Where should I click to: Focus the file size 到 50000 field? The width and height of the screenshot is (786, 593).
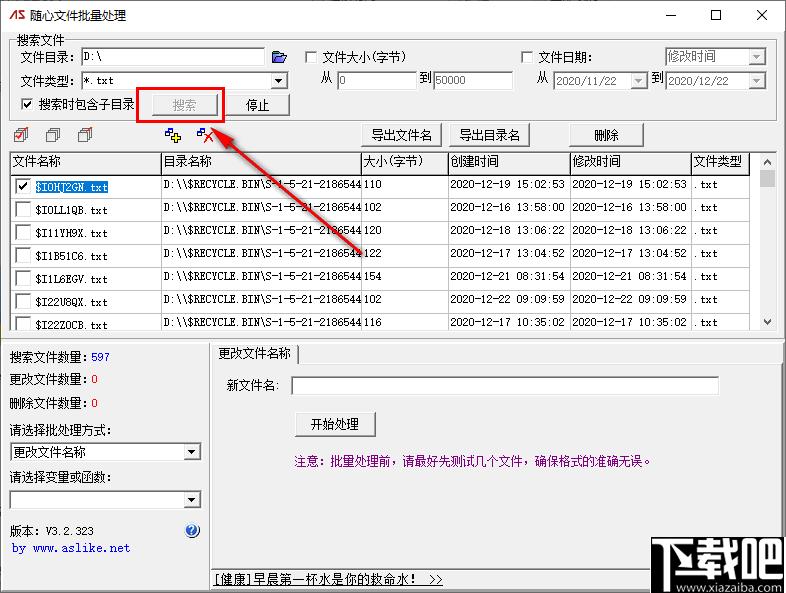473,80
